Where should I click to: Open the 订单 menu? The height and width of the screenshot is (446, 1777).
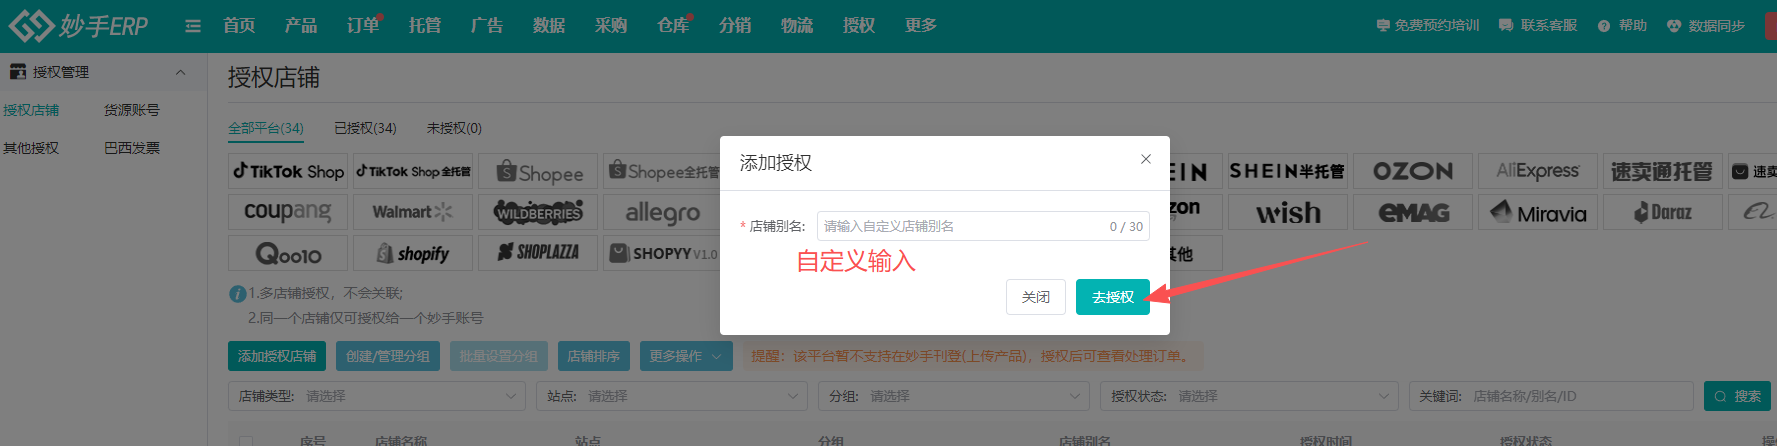coord(363,25)
